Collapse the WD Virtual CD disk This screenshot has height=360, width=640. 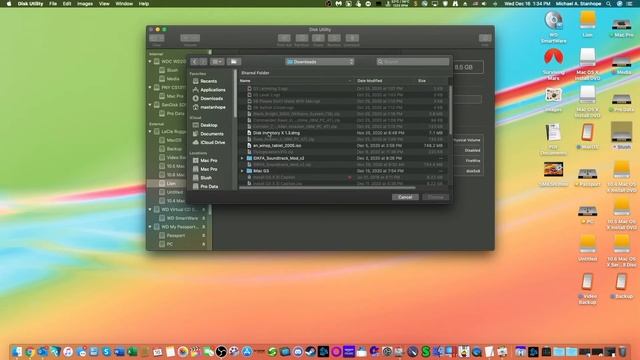click(x=150, y=209)
